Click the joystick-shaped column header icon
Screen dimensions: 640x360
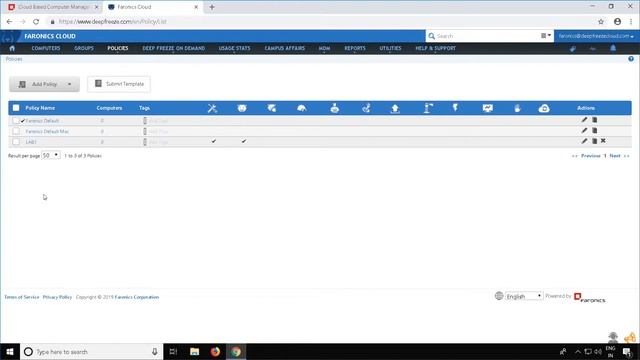point(335,108)
